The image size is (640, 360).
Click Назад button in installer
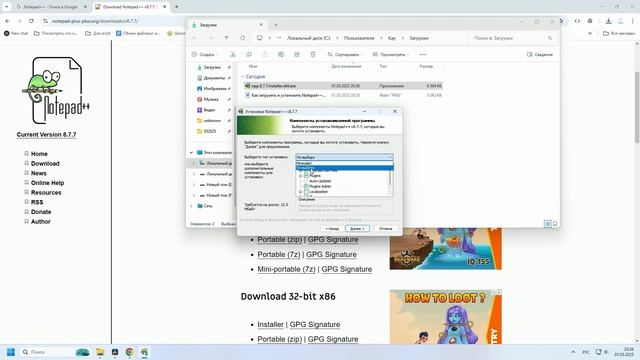coord(332,229)
